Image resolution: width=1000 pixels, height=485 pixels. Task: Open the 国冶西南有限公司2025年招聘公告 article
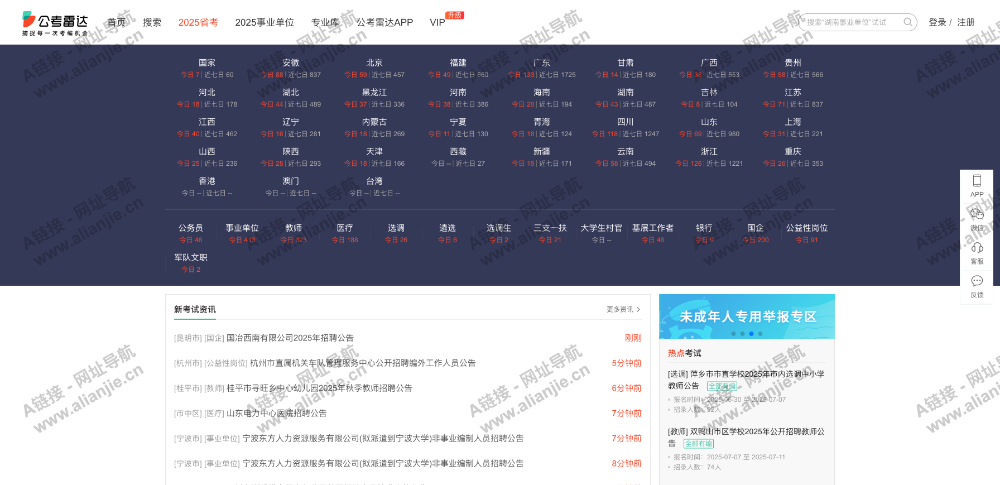pyautogui.click(x=289, y=338)
